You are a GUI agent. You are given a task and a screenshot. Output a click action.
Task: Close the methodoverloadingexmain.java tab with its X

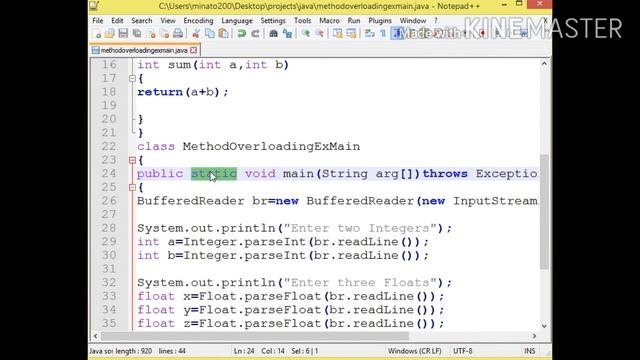click(x=193, y=50)
